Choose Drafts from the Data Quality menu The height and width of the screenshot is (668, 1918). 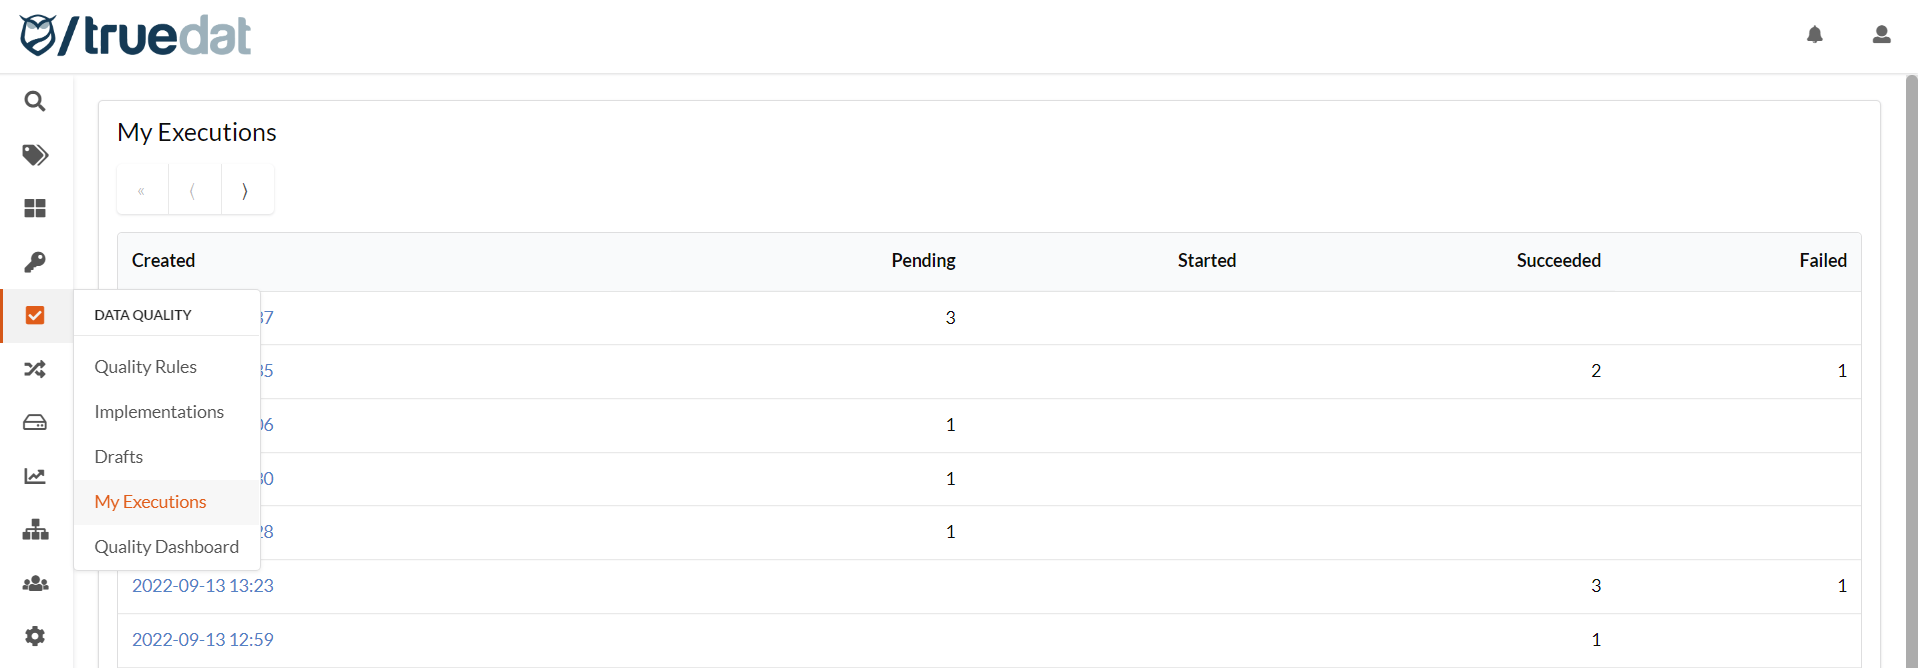119,457
